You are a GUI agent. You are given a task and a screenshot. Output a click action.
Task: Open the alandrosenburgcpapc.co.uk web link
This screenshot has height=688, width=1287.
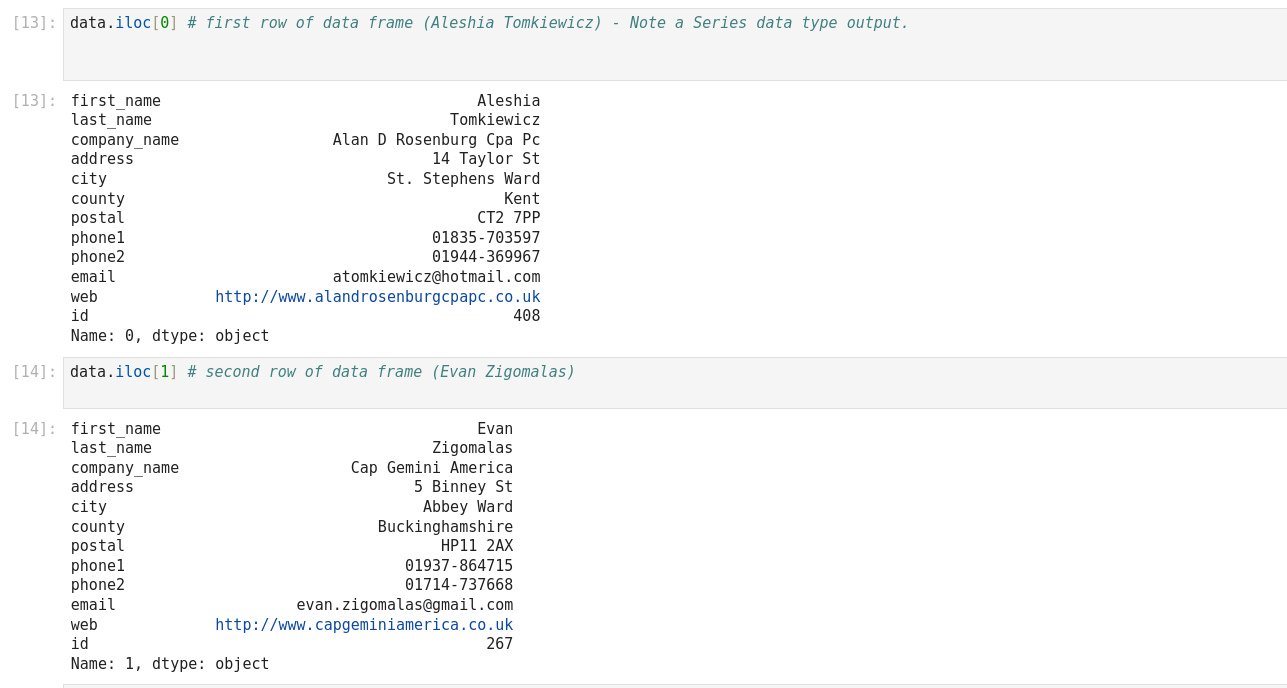(x=377, y=297)
